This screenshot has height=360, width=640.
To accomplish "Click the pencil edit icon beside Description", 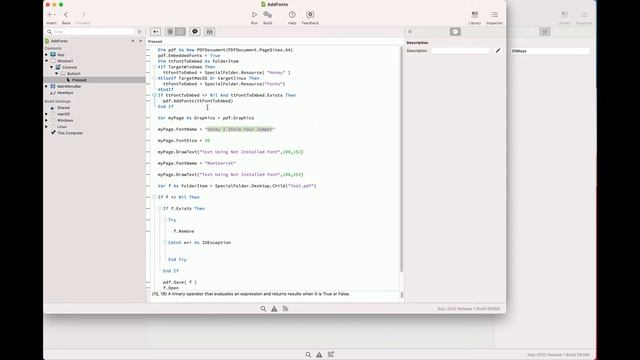I will coord(498,51).
